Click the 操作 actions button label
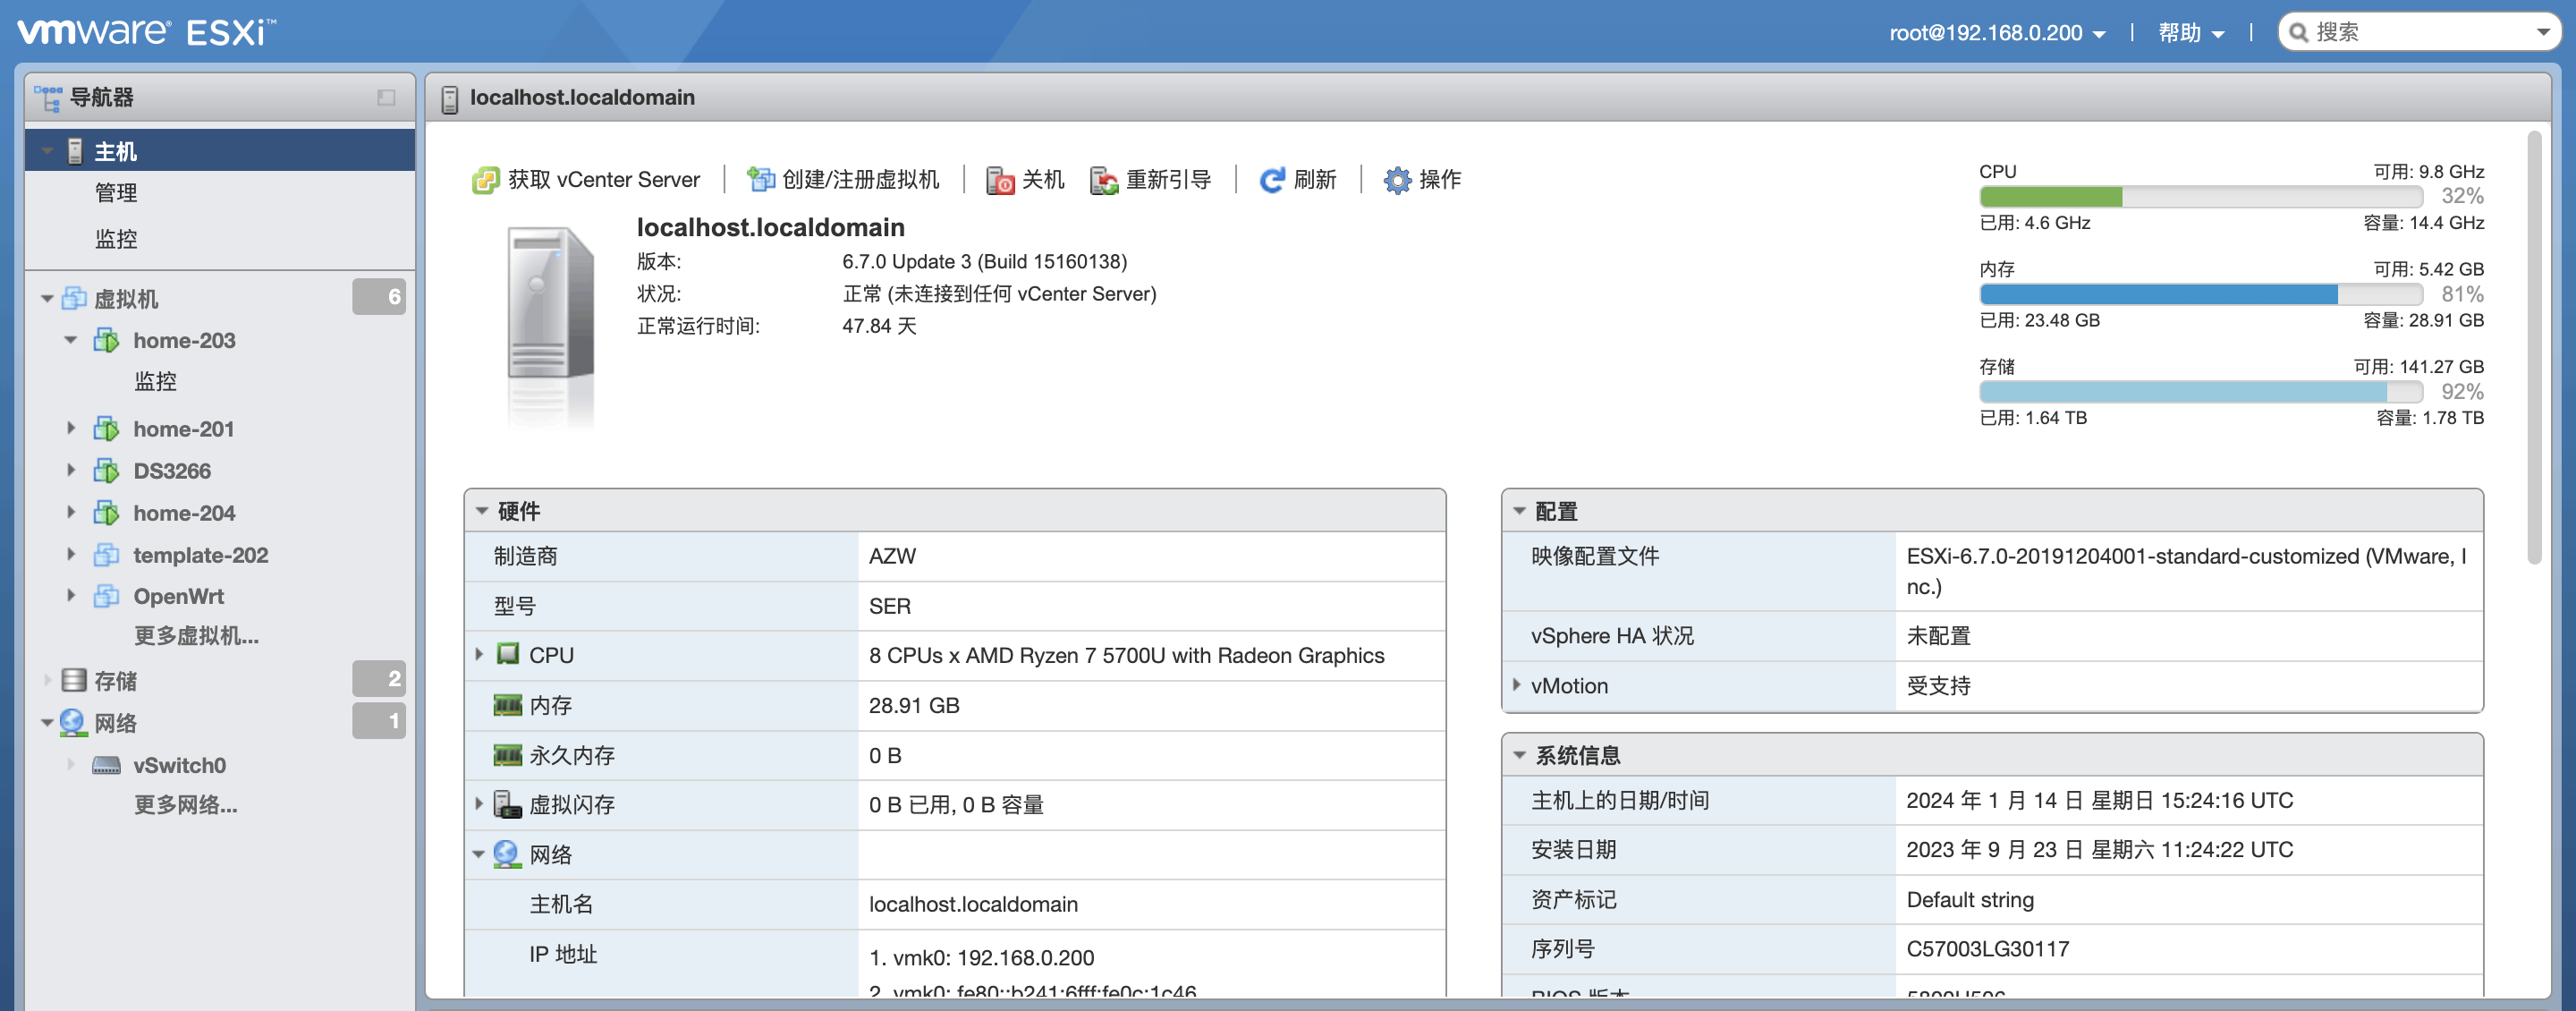The width and height of the screenshot is (2576, 1011). point(1440,180)
